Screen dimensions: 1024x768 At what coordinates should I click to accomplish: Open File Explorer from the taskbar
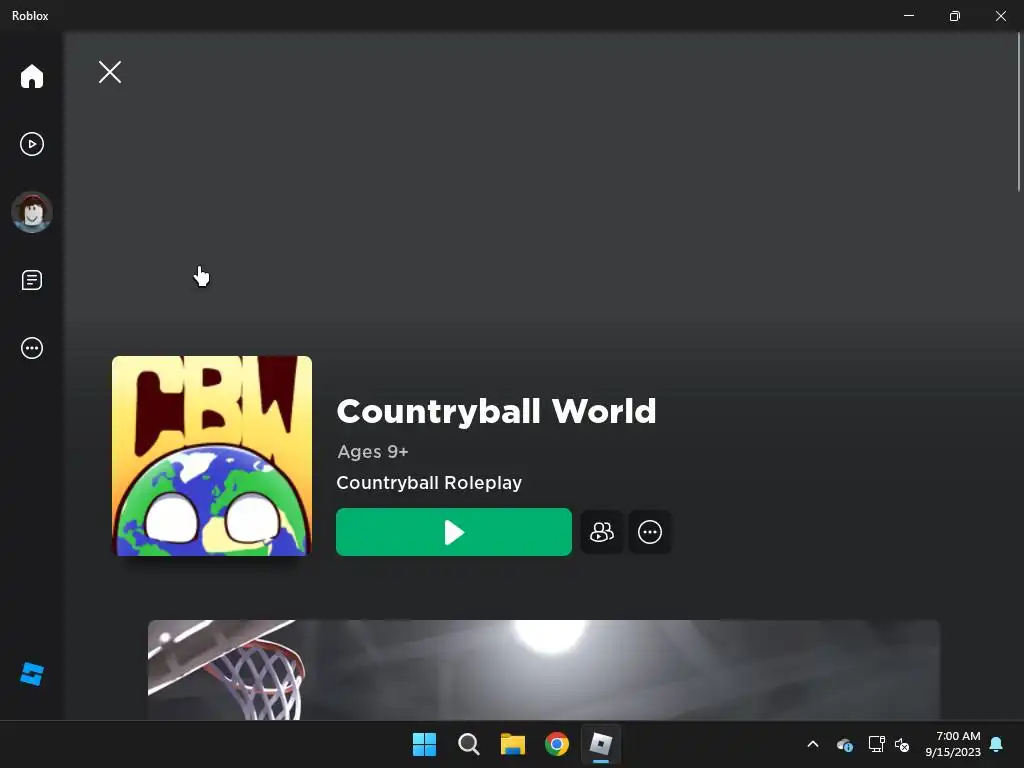513,744
